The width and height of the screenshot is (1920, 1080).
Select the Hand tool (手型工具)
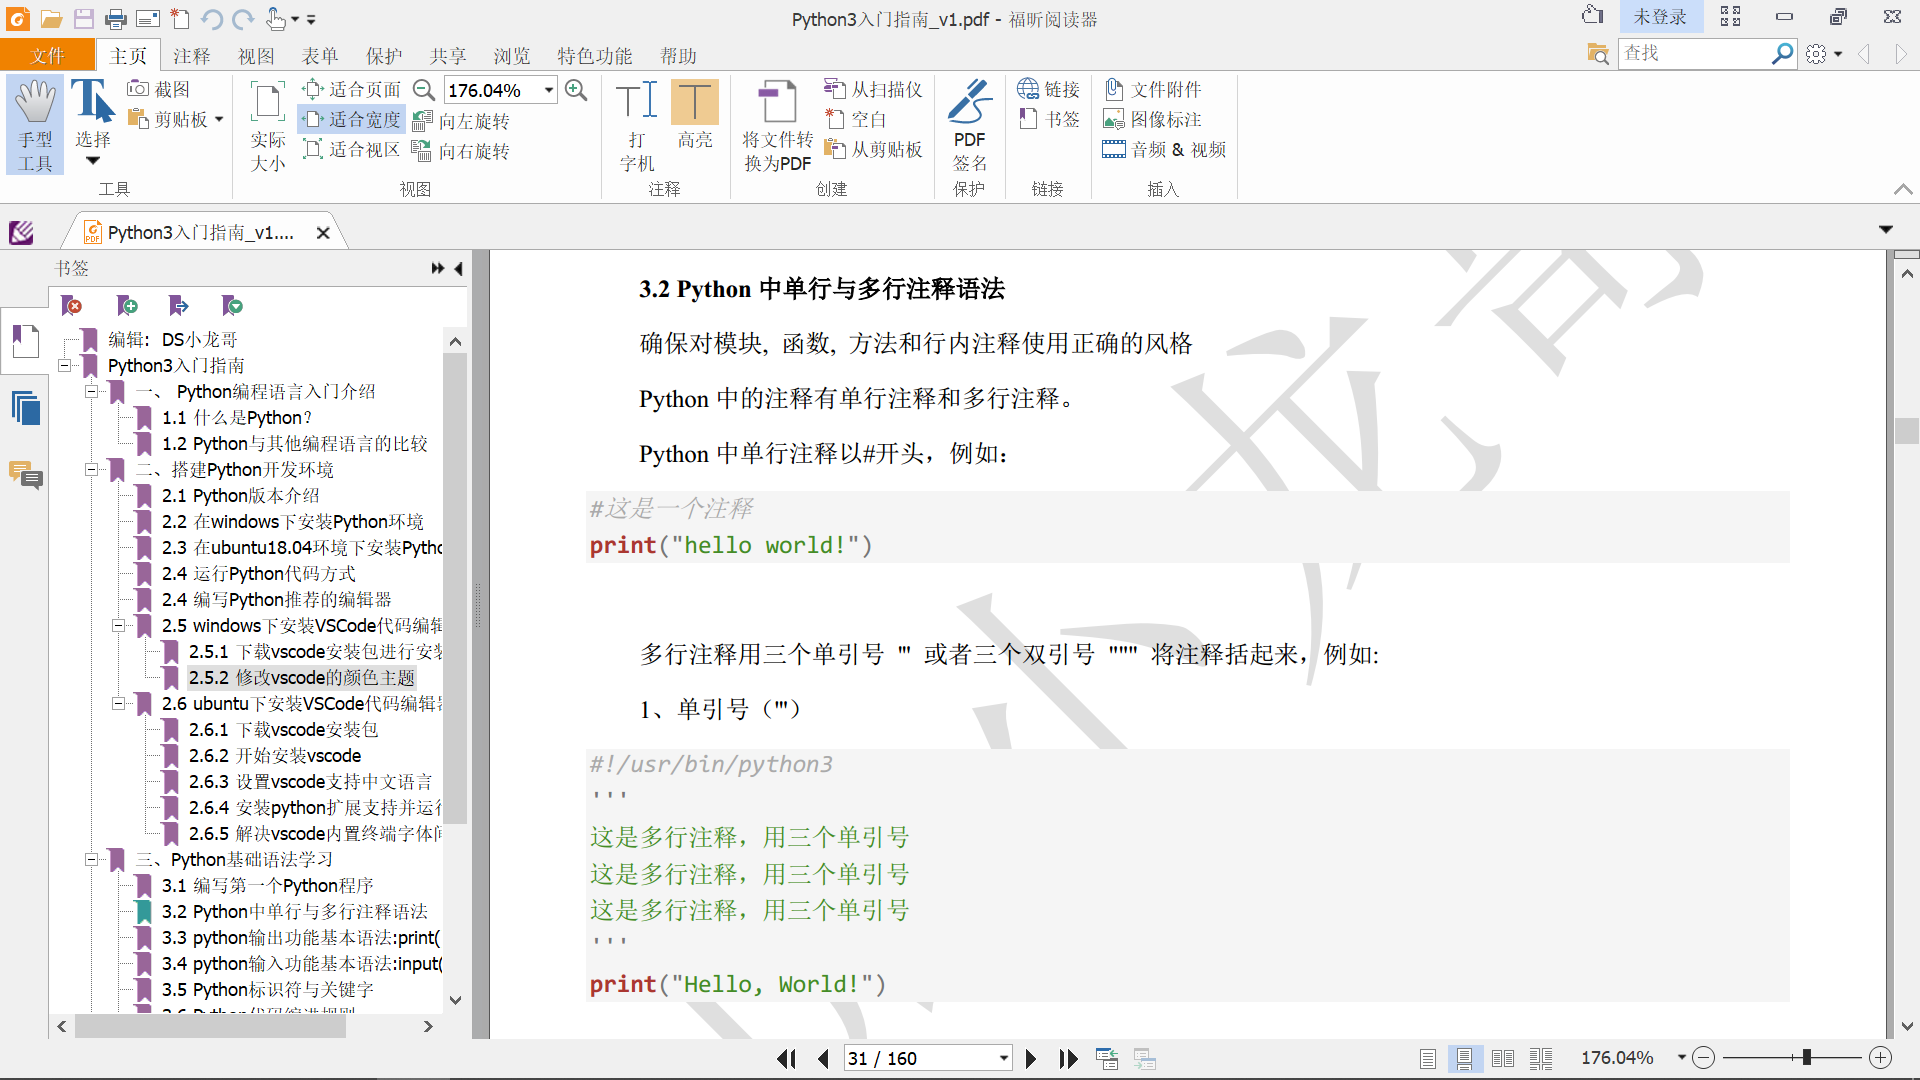pyautogui.click(x=35, y=124)
